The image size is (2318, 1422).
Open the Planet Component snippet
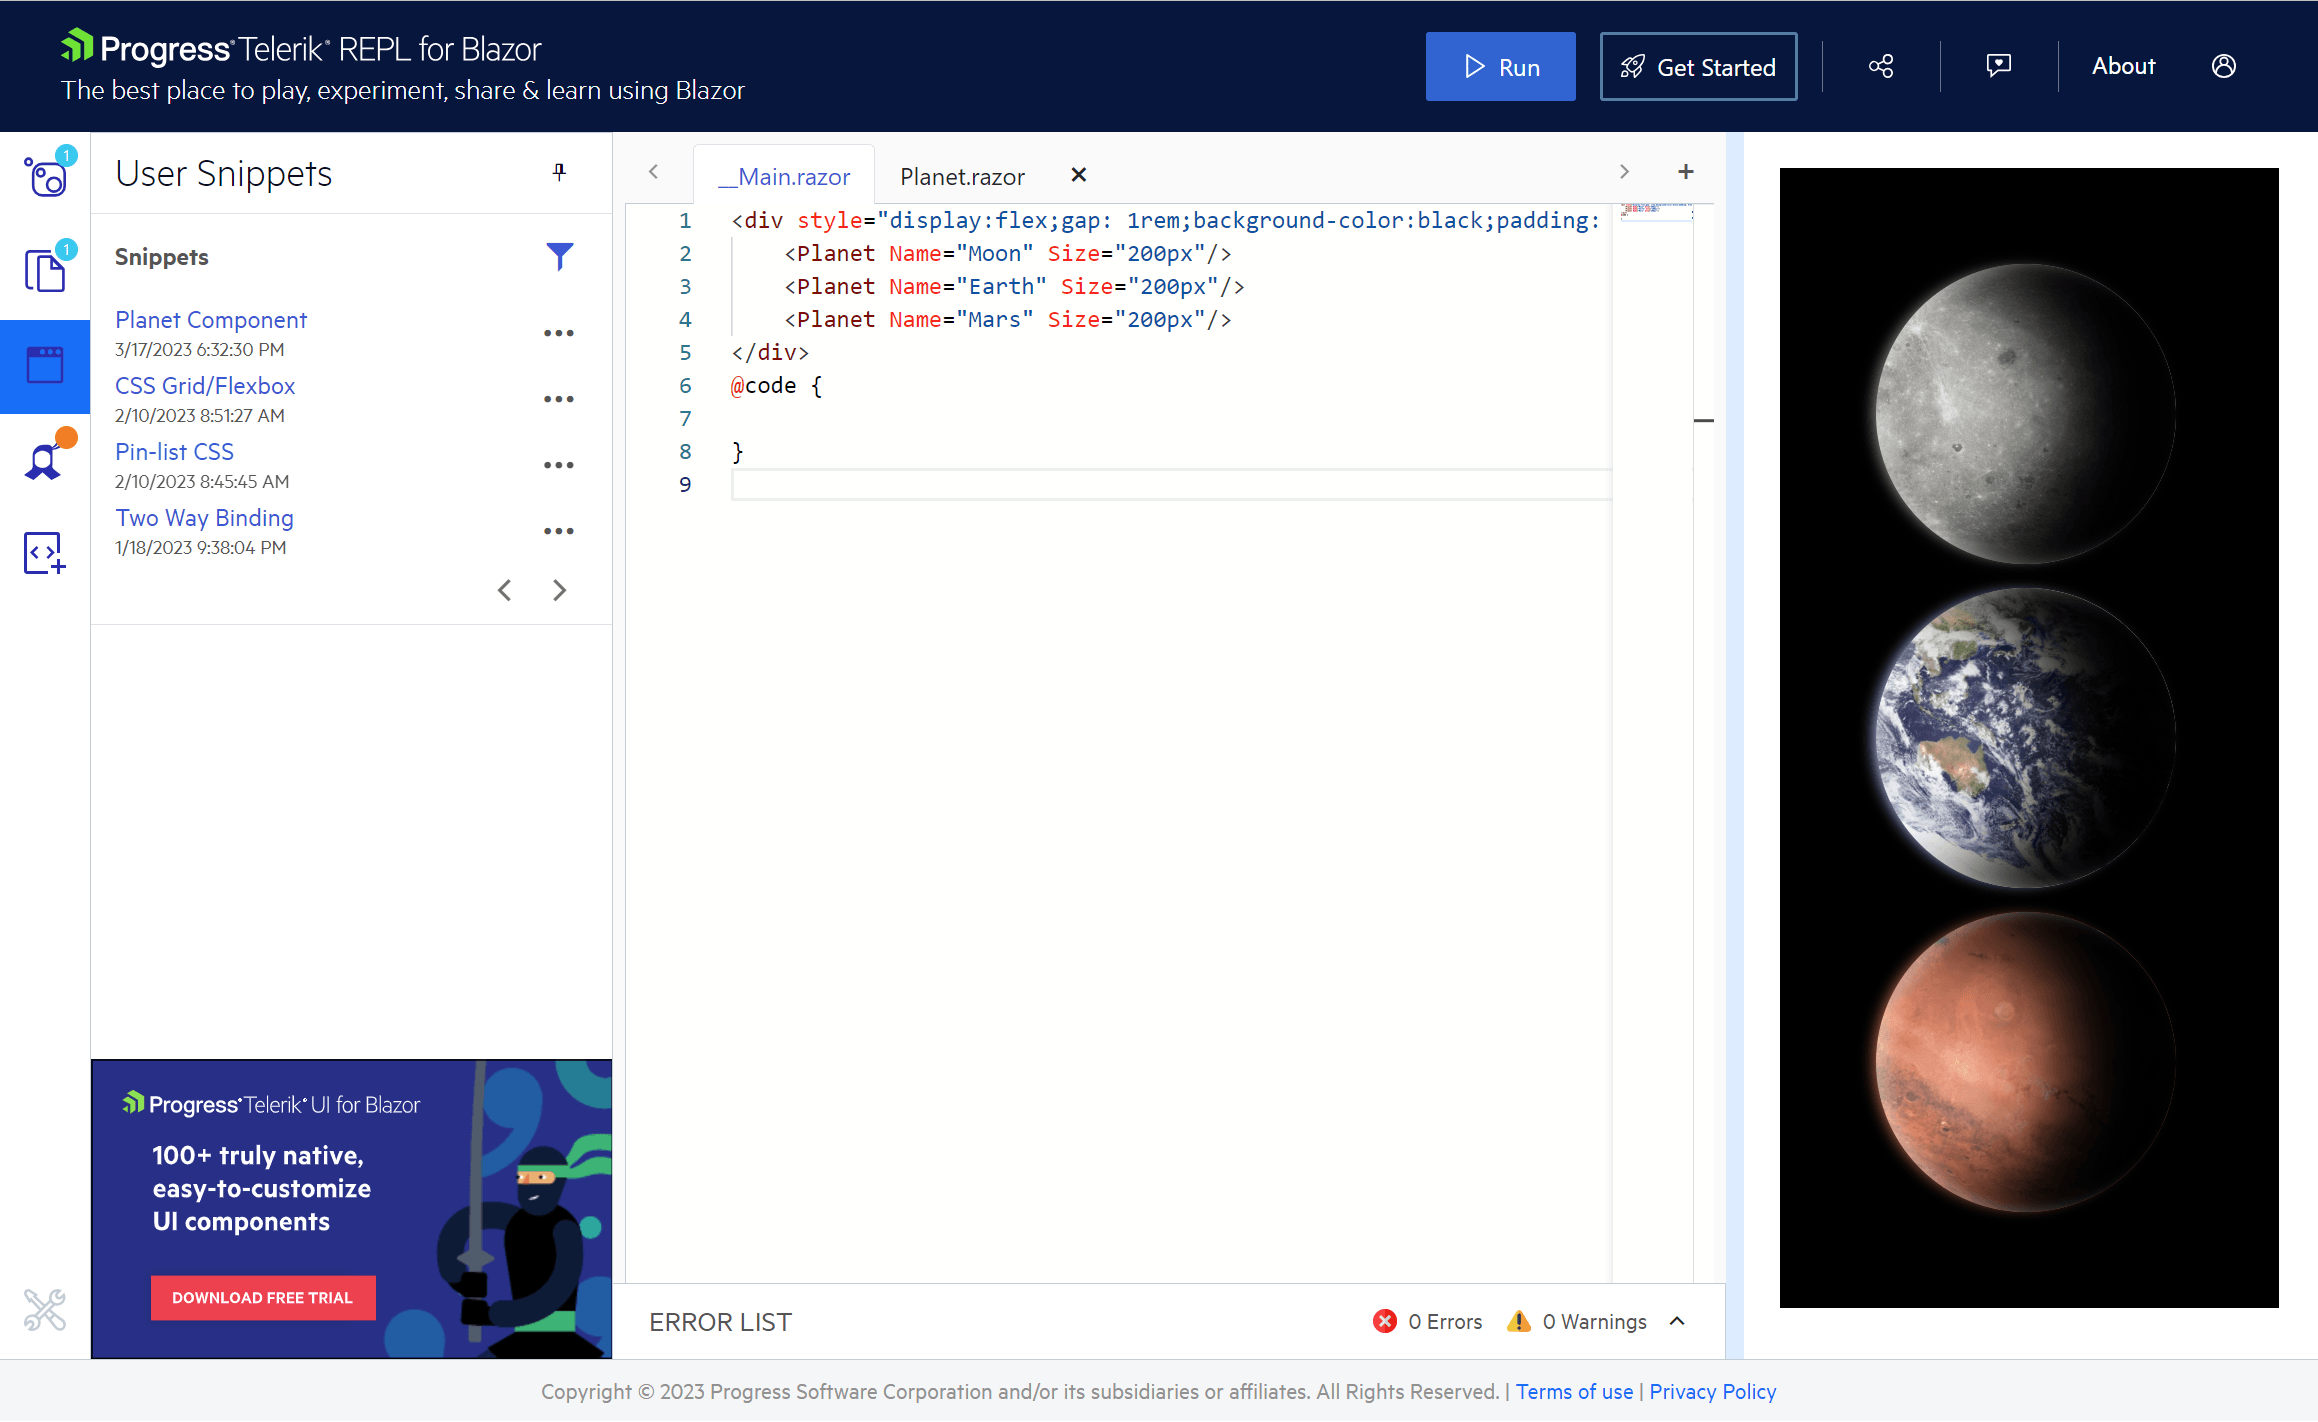point(210,319)
